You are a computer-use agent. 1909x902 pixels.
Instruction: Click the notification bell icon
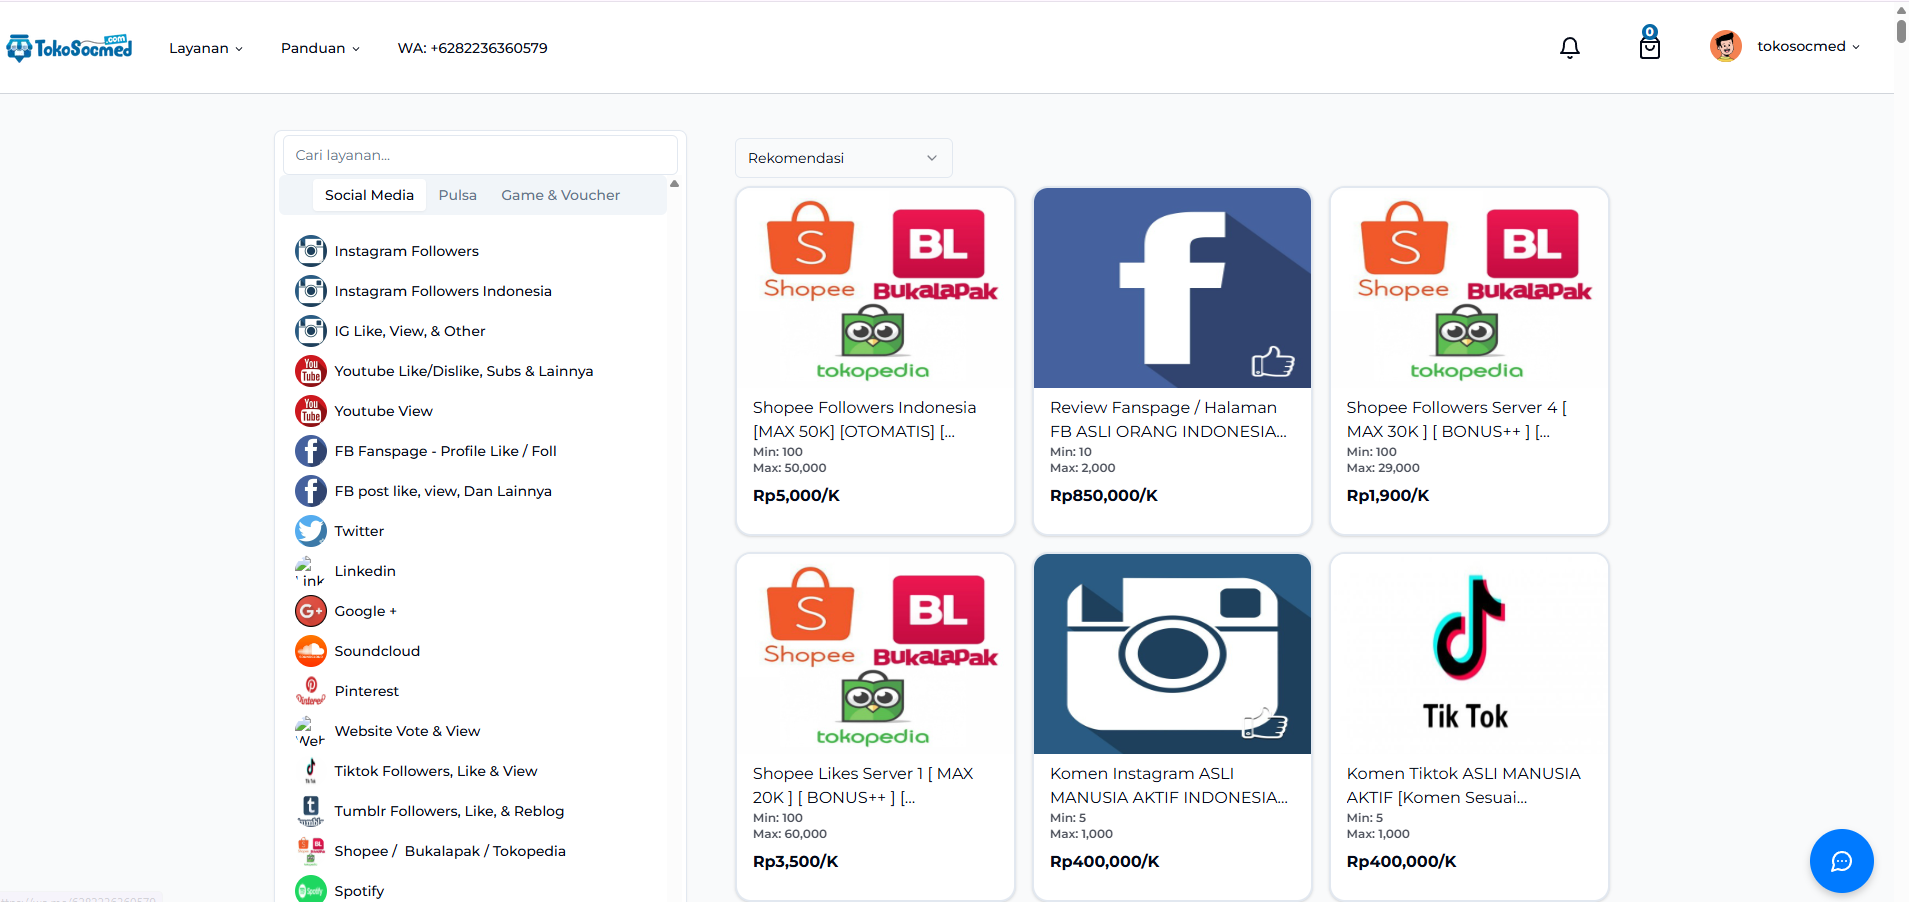[x=1569, y=47]
